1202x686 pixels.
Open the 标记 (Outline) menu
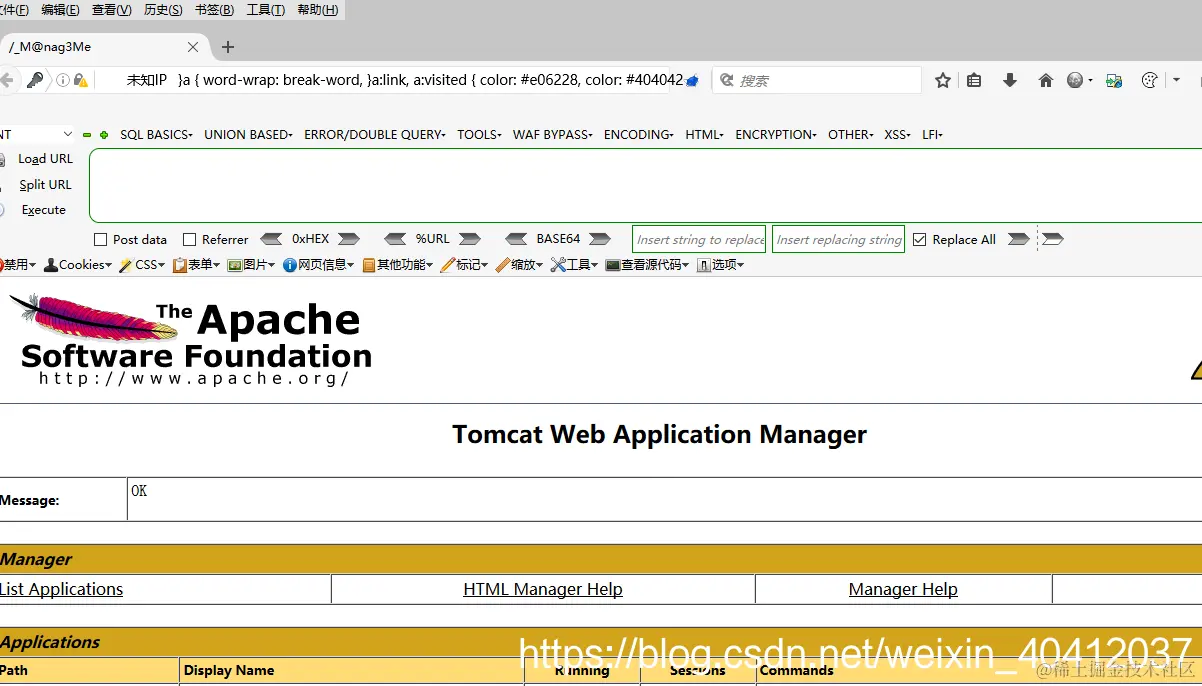[464, 265]
